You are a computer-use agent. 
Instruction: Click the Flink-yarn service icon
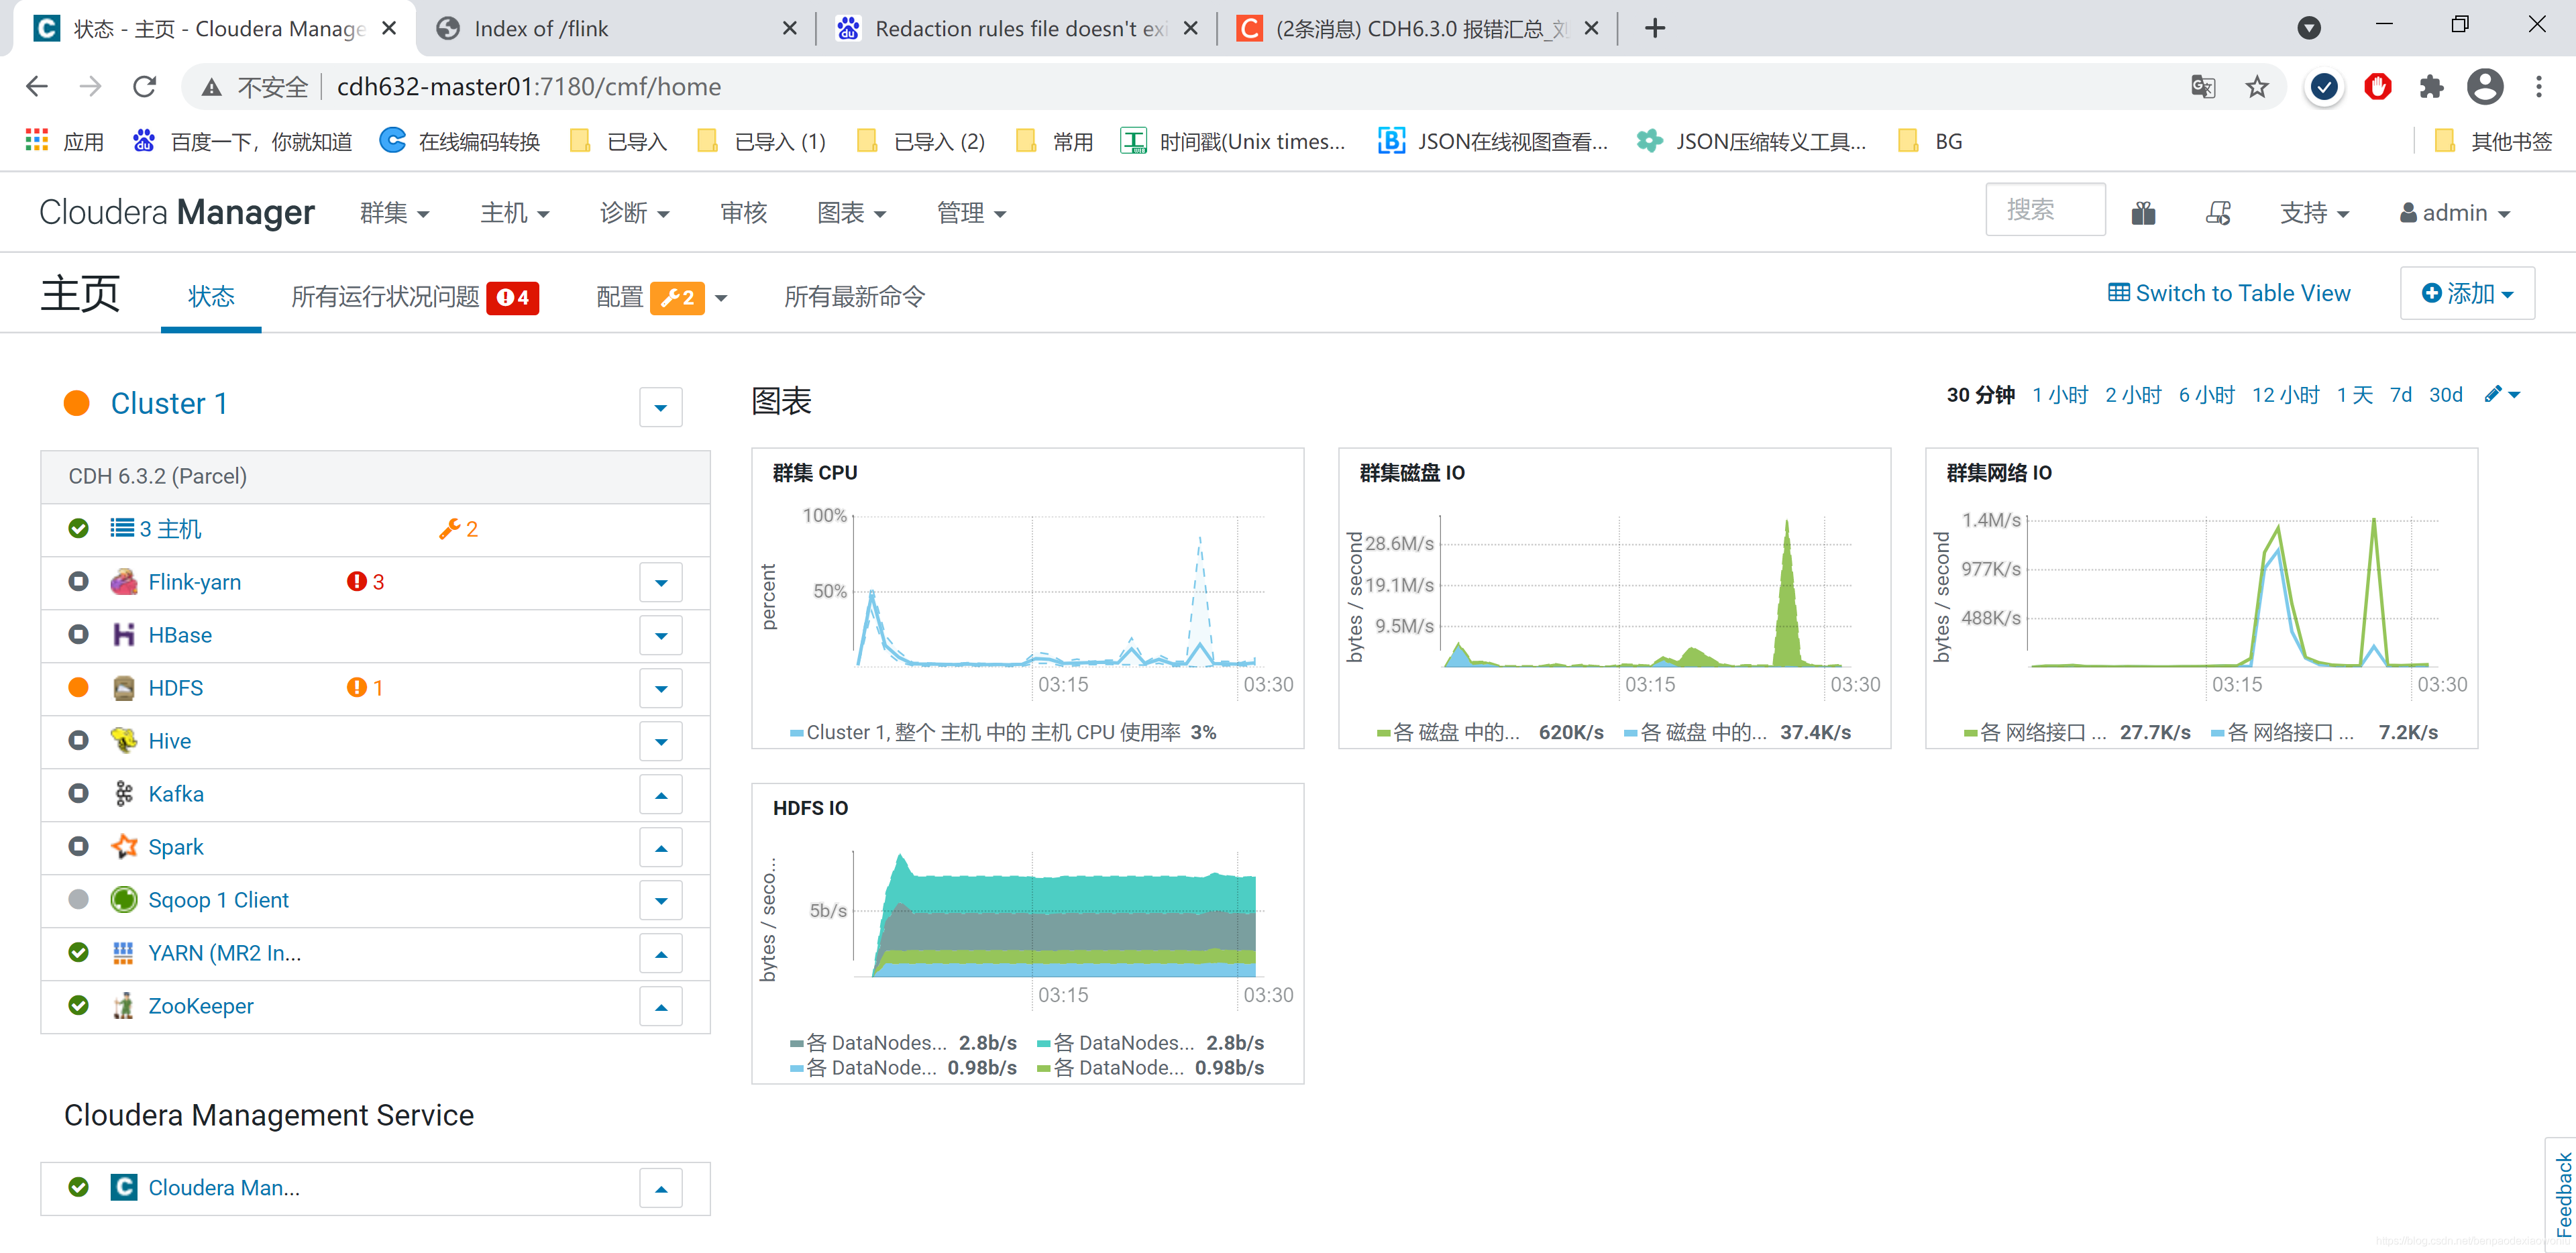(124, 582)
